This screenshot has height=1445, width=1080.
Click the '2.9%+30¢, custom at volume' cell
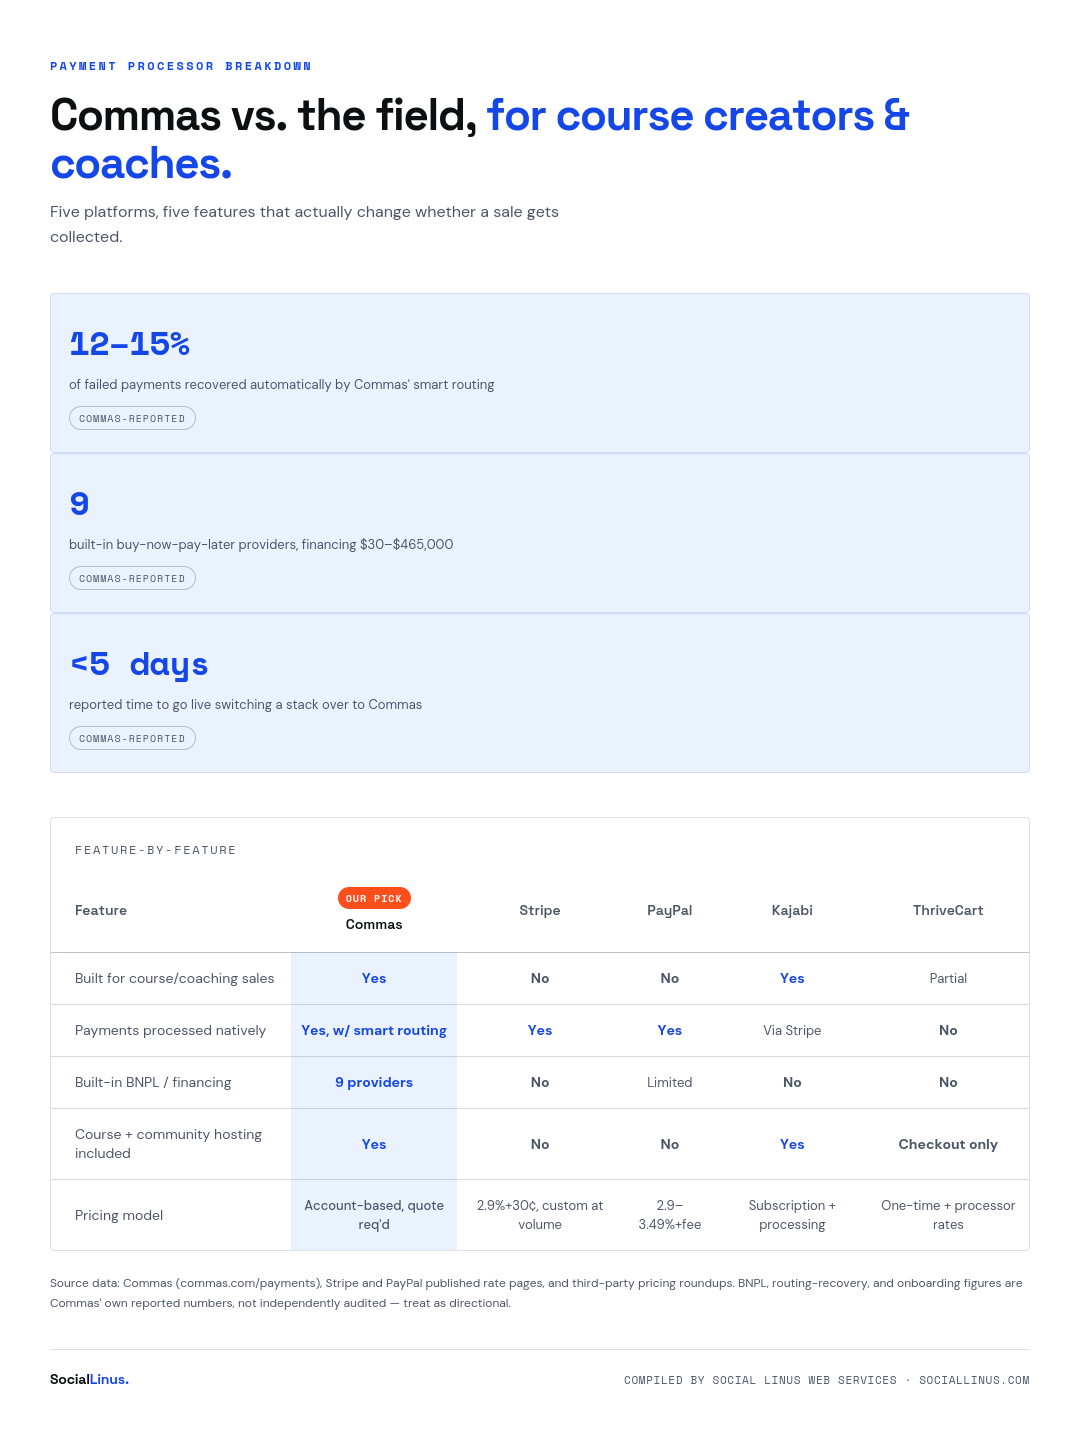click(540, 1215)
